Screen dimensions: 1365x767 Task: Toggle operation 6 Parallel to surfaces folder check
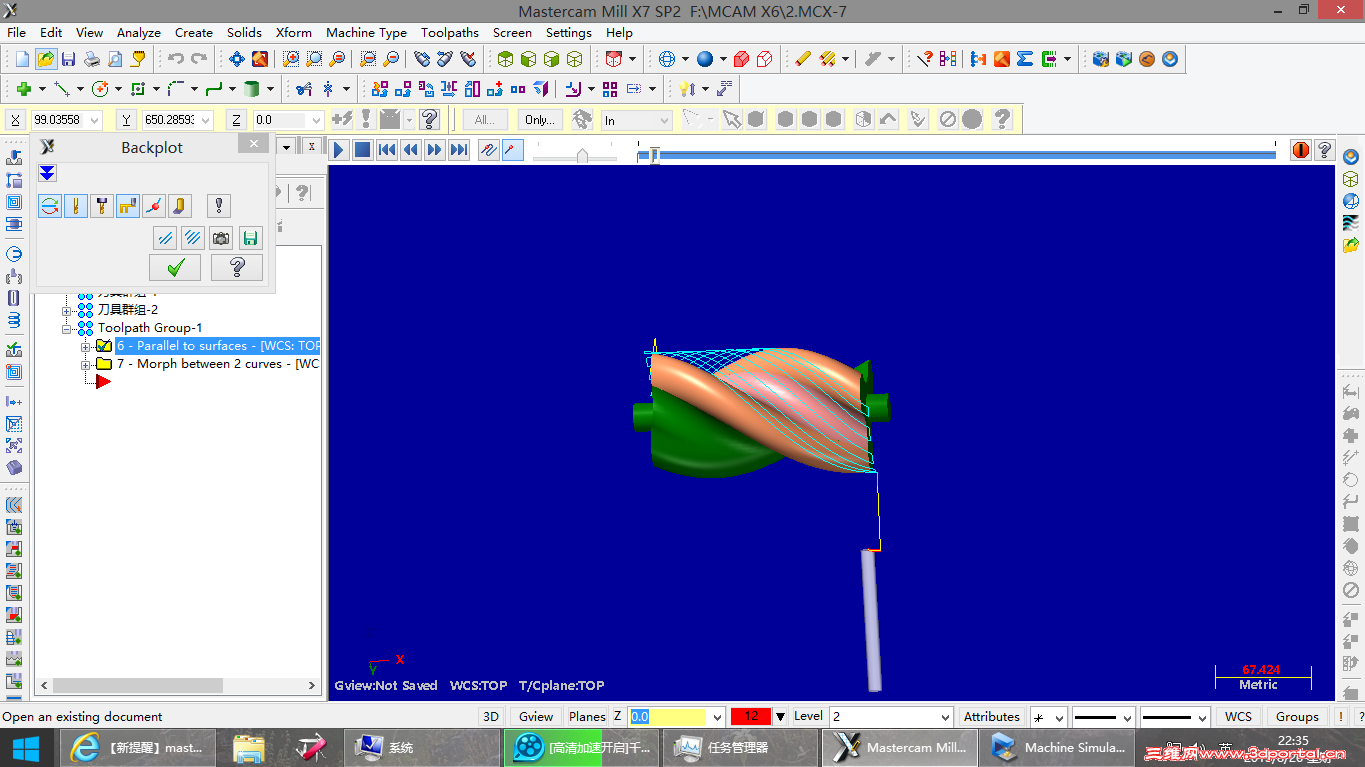click(104, 346)
